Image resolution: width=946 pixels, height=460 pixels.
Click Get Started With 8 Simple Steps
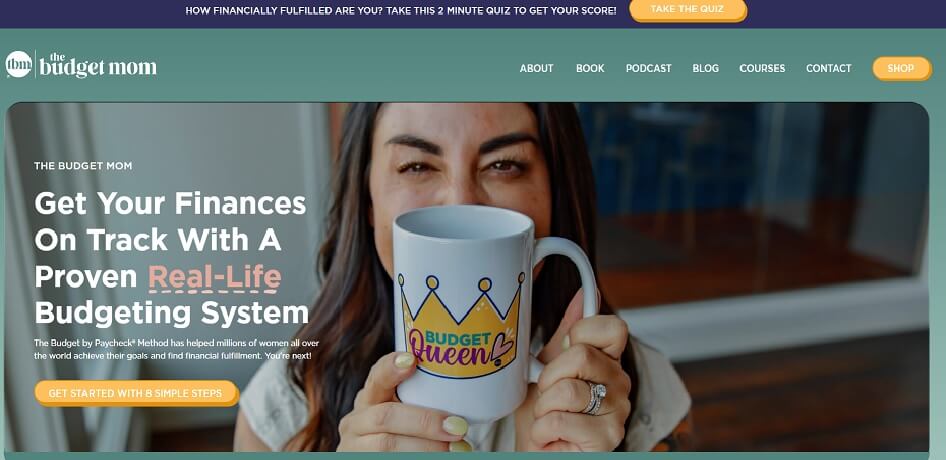136,393
